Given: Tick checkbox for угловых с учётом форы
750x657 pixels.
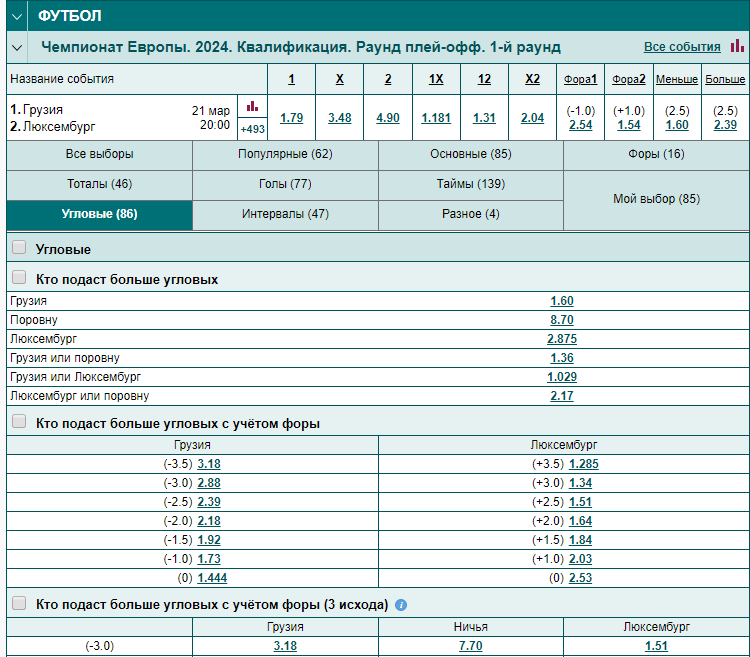Looking at the screenshot, I should (x=19, y=421).
